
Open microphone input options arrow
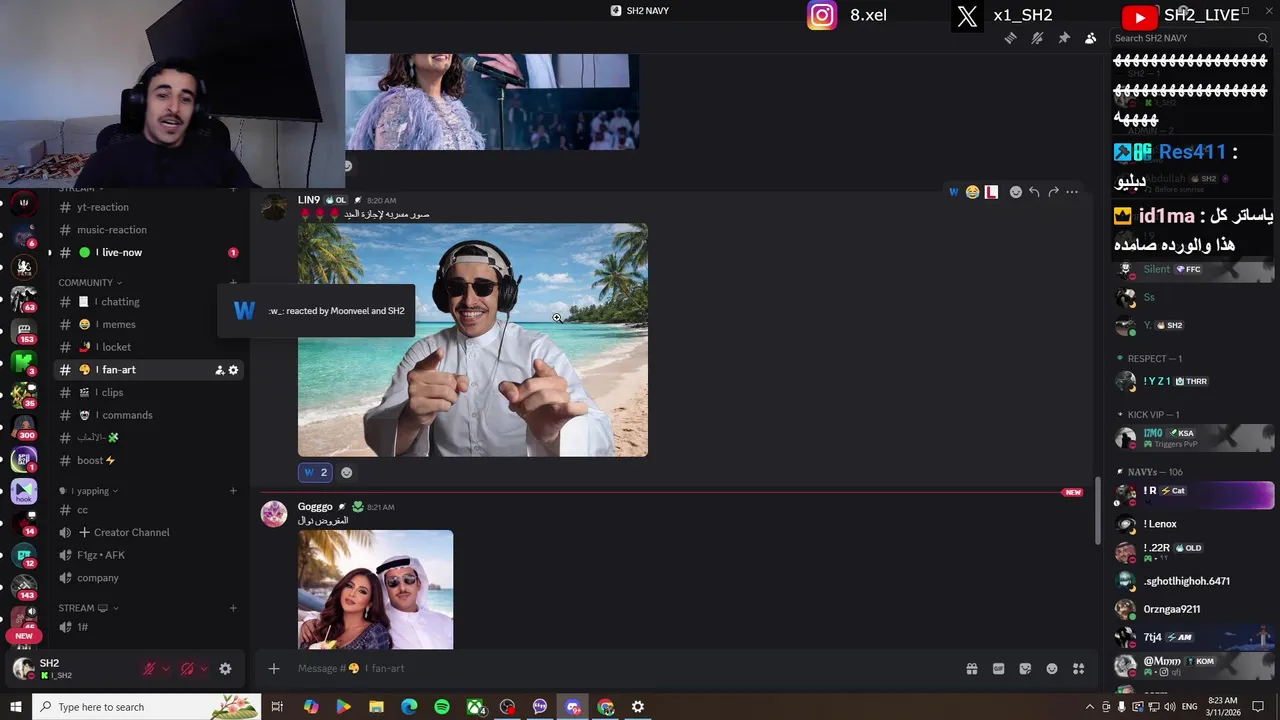point(165,669)
